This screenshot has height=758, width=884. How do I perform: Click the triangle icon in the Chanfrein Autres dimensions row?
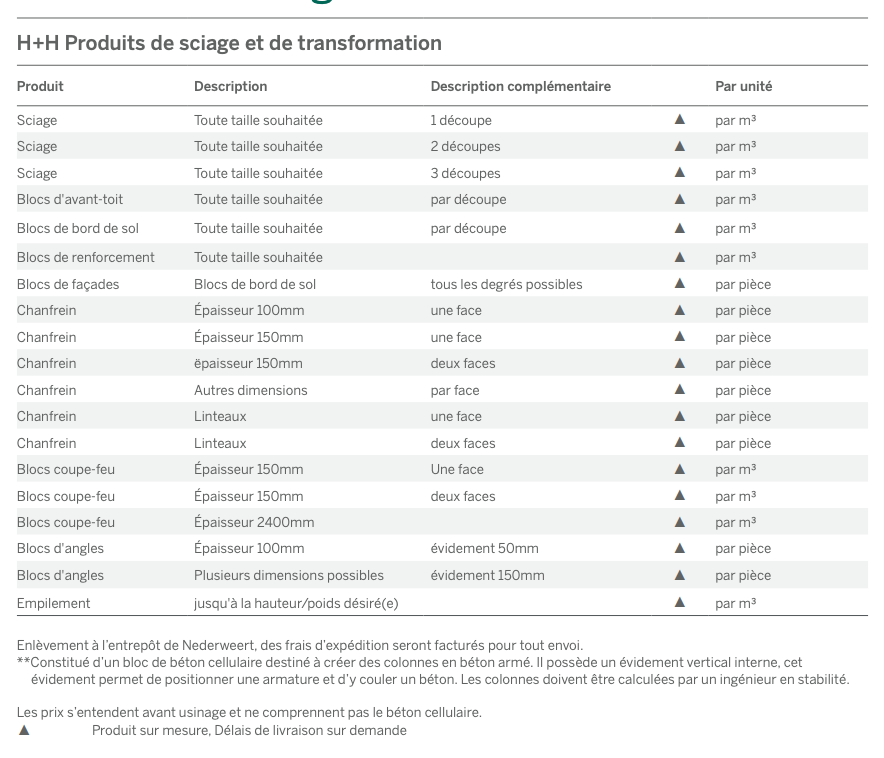(x=680, y=389)
